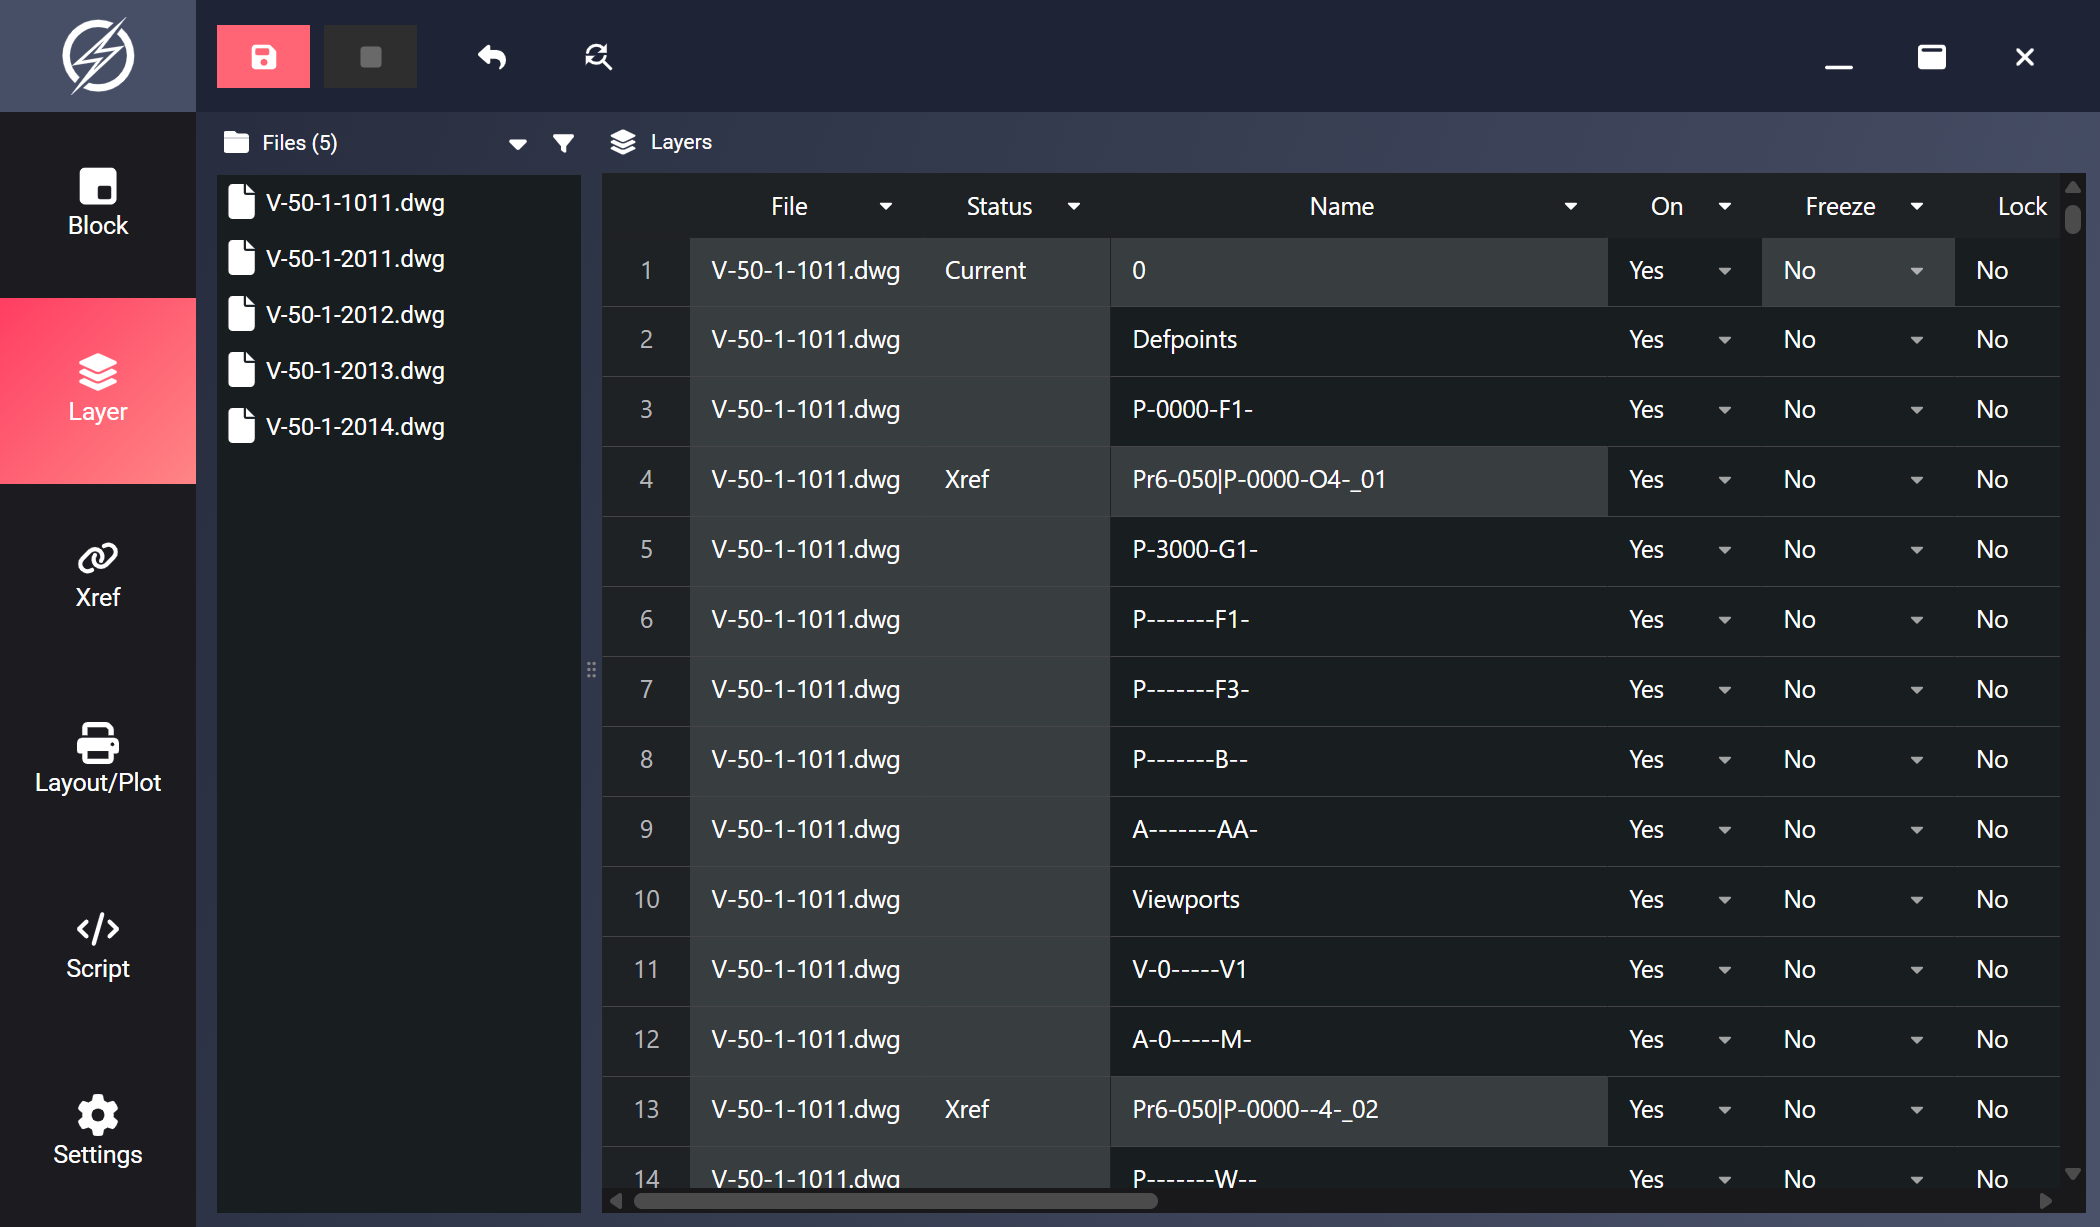Click layer name cell P-3000-G1-
Image resolution: width=2100 pixels, height=1227 pixels.
[1359, 551]
